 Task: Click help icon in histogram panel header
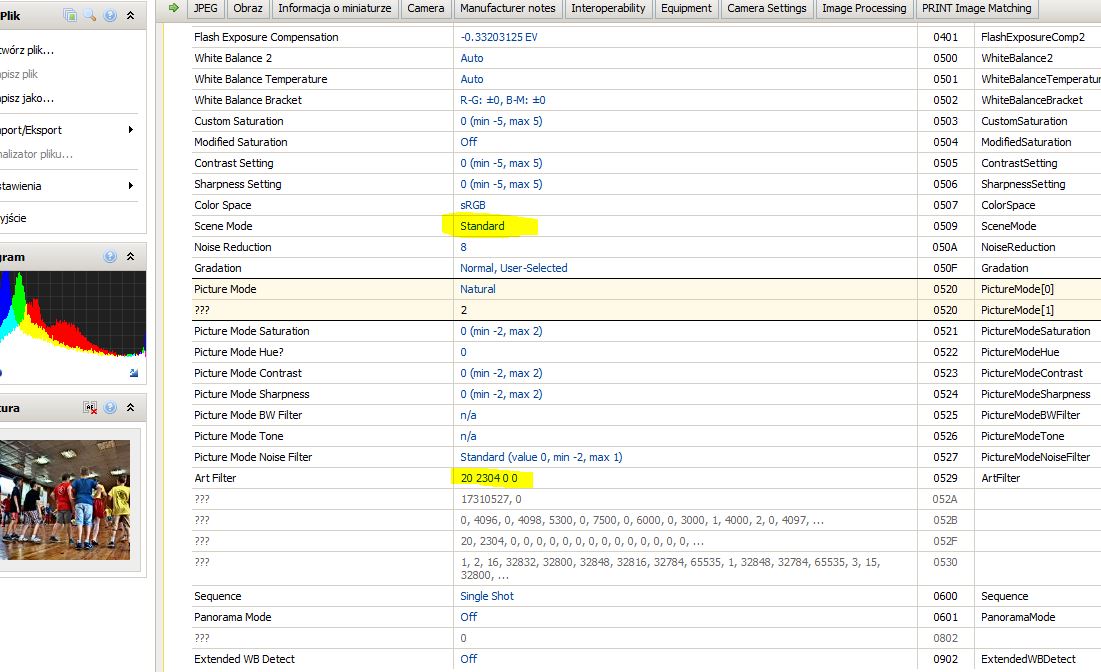click(110, 257)
